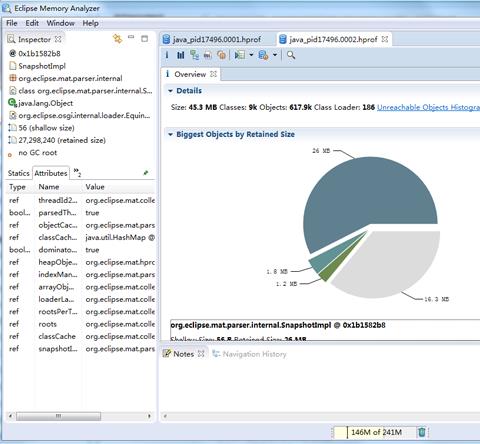Open the Help menu
Viewport: 480px width, 444px height.
90,23
